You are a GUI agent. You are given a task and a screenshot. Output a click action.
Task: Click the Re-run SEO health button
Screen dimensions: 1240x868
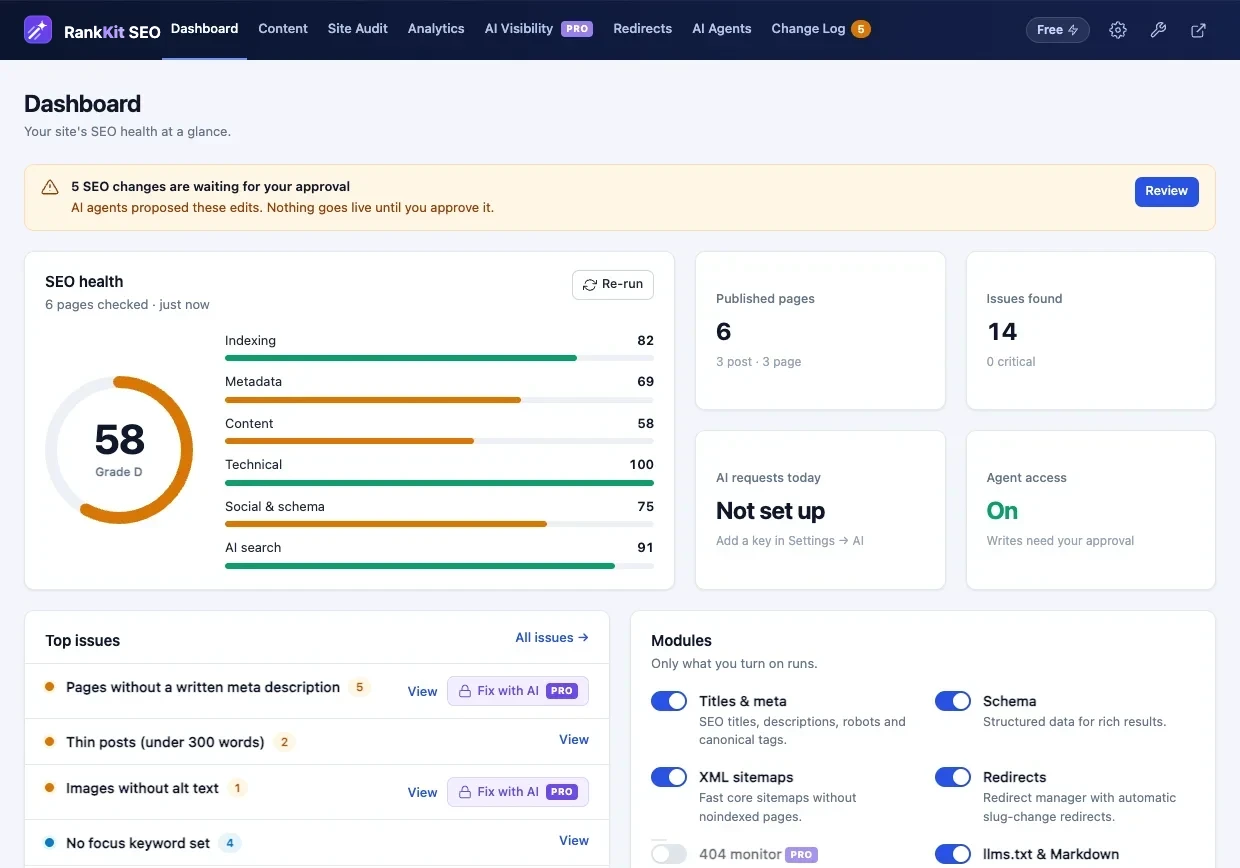pyautogui.click(x=613, y=285)
